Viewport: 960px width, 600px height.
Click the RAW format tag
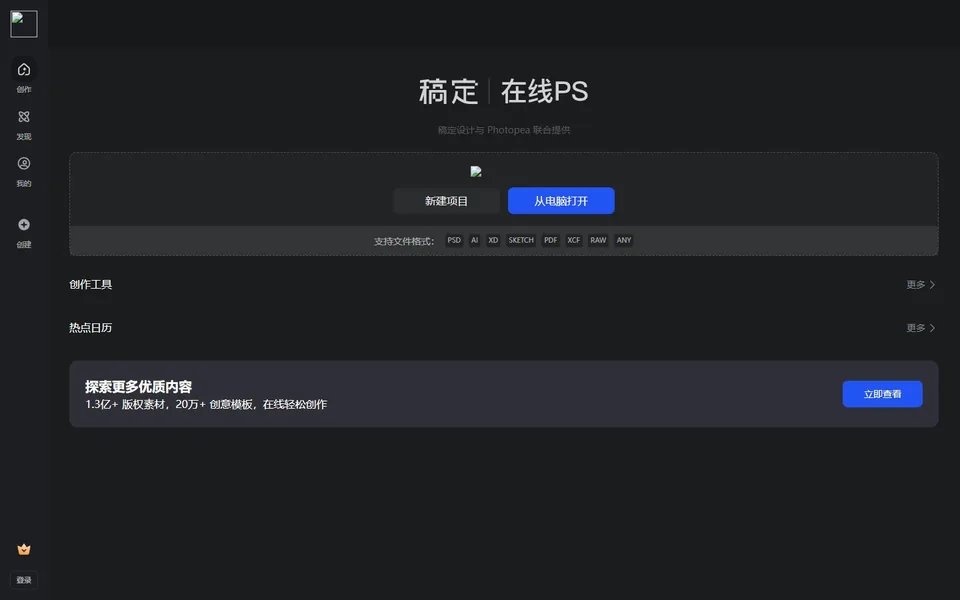coord(598,241)
